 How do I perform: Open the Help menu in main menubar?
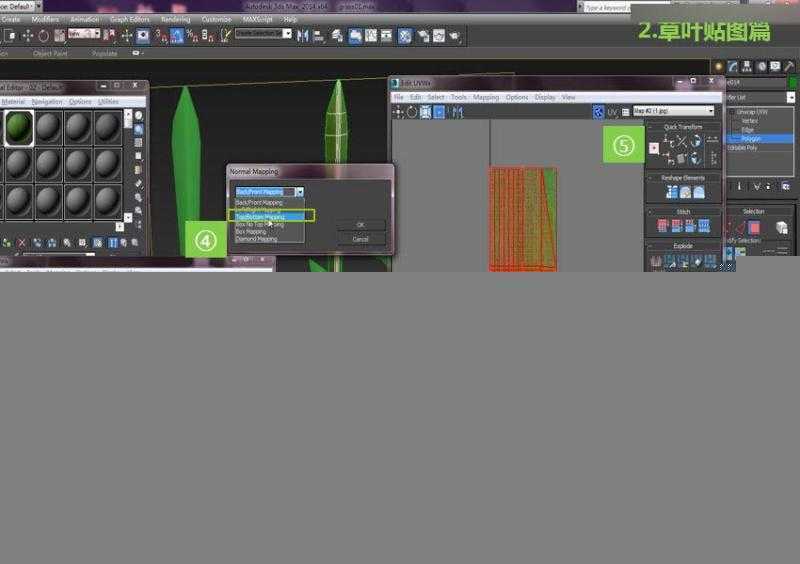click(290, 19)
